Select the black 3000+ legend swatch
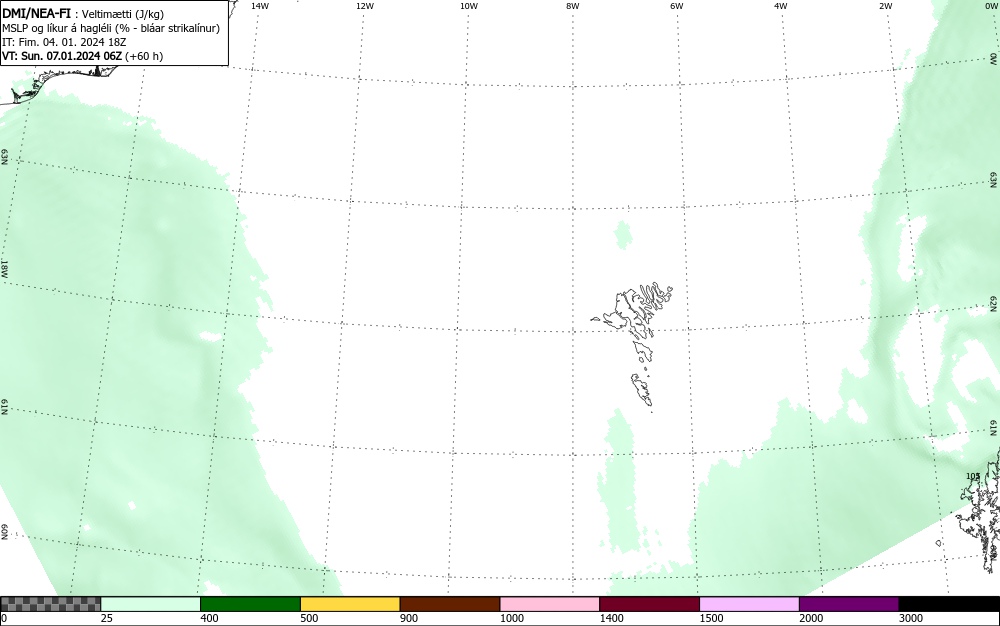The image size is (1000, 626). tap(949, 604)
